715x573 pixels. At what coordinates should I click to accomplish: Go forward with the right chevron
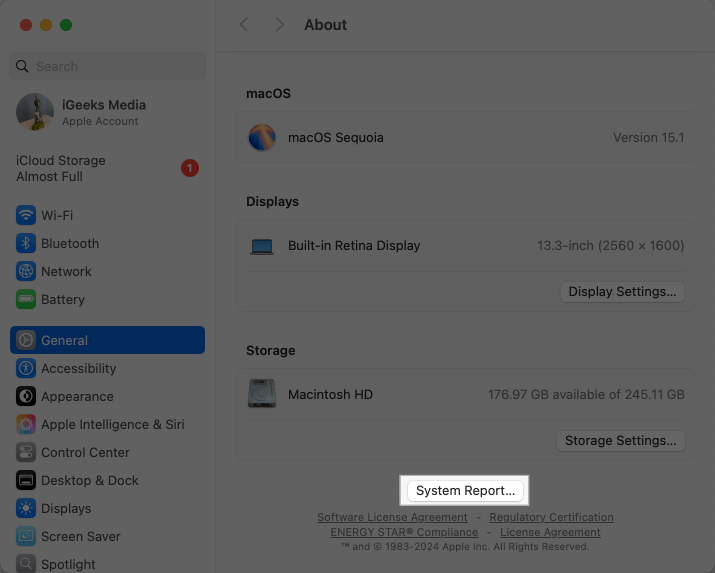point(280,25)
